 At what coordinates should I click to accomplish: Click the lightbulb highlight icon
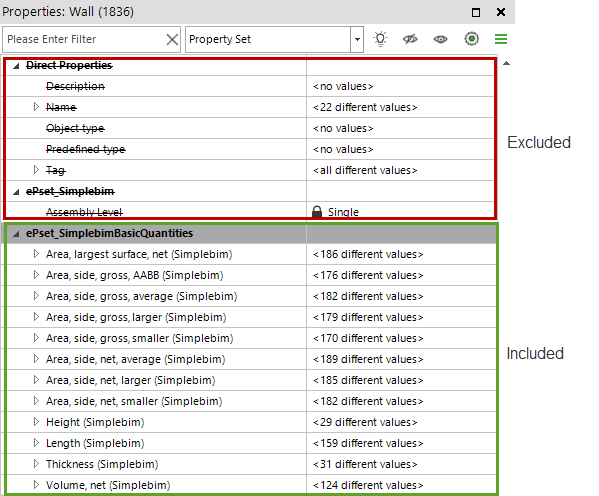380,39
